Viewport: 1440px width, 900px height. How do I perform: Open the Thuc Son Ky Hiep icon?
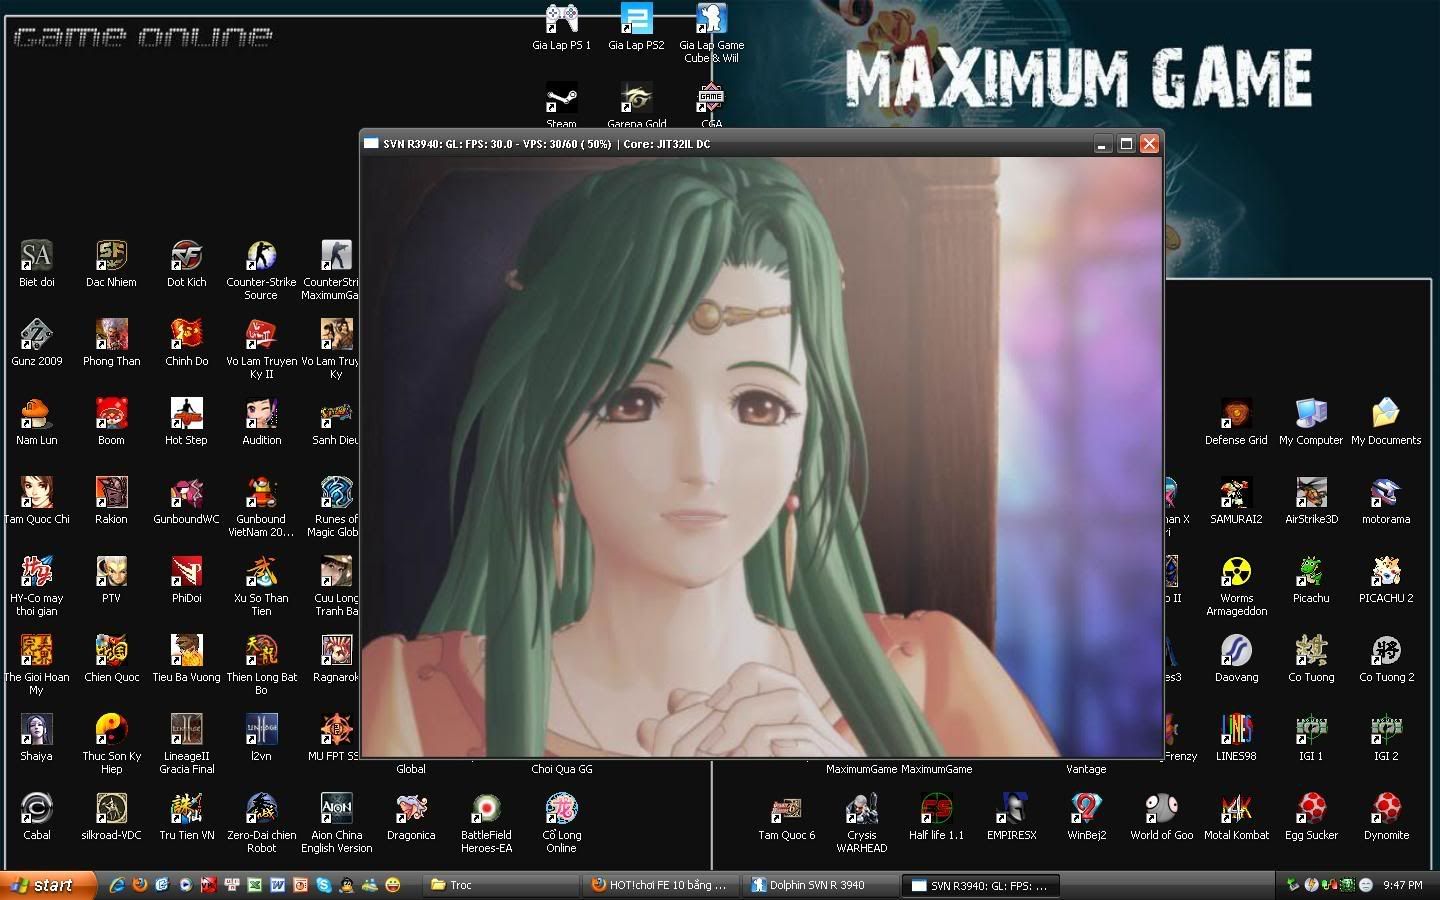click(111, 730)
